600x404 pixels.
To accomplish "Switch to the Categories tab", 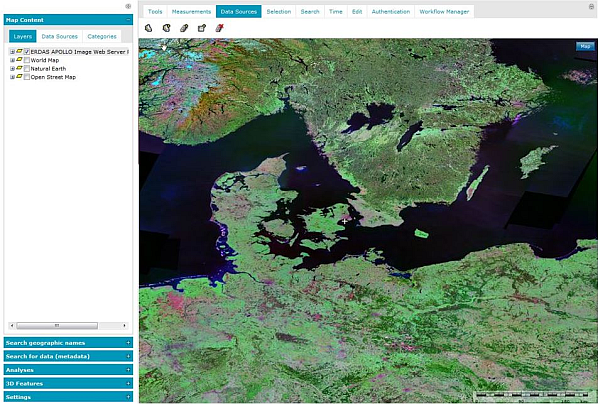I will coord(102,36).
